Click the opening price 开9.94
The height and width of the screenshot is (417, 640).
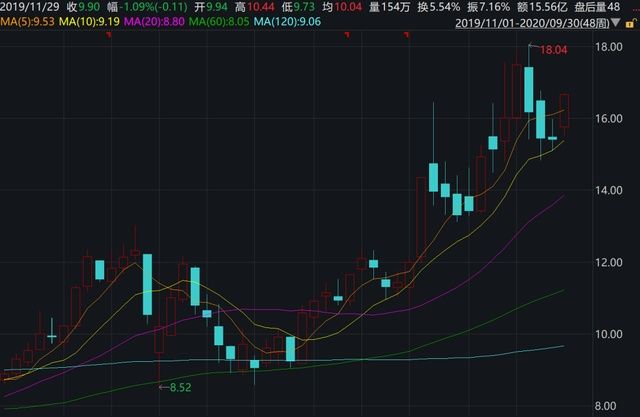pyautogui.click(x=211, y=7)
